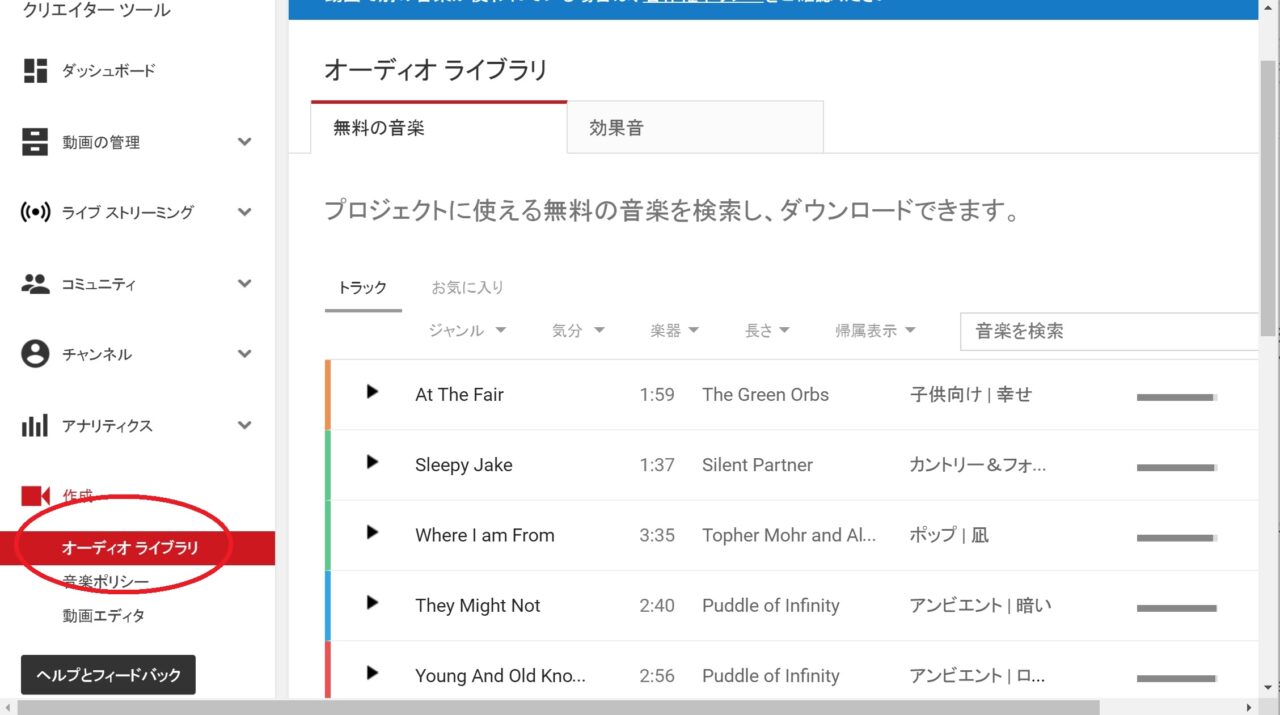Switch to the お気に入り favorites tab
The height and width of the screenshot is (715, 1280).
467,288
